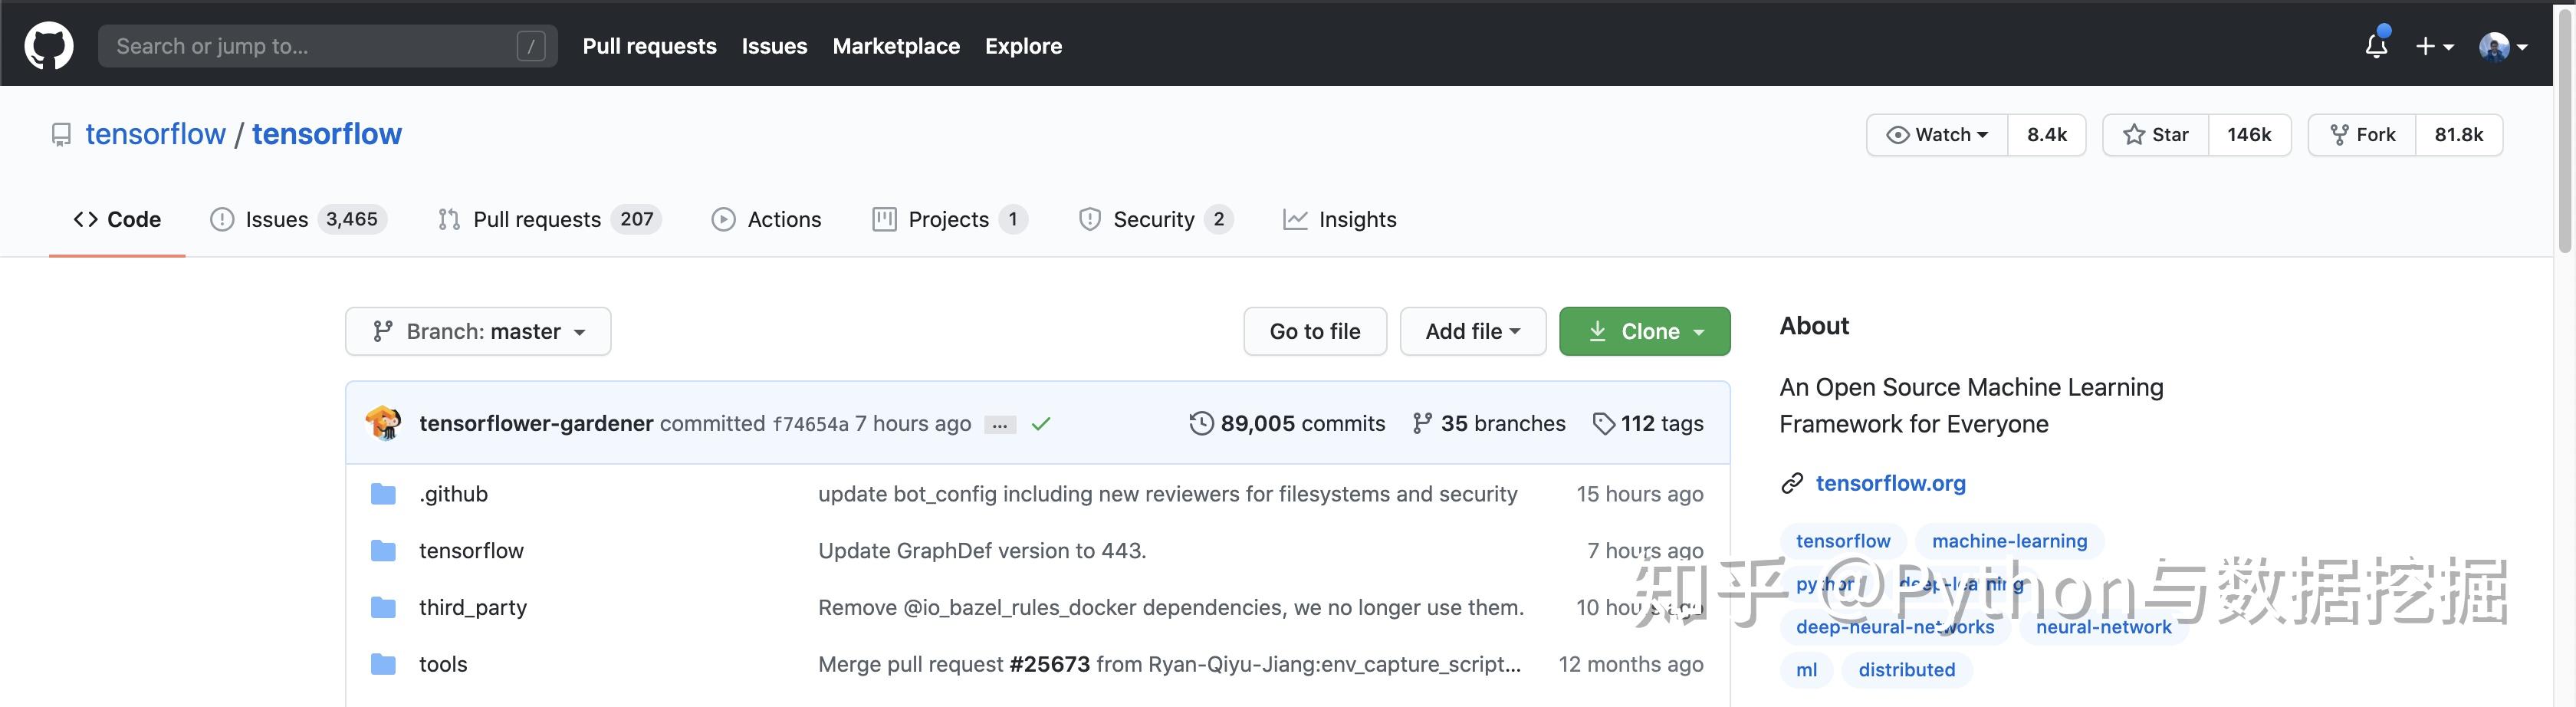Open the Security tab
The height and width of the screenshot is (707, 2576).
(x=1155, y=219)
